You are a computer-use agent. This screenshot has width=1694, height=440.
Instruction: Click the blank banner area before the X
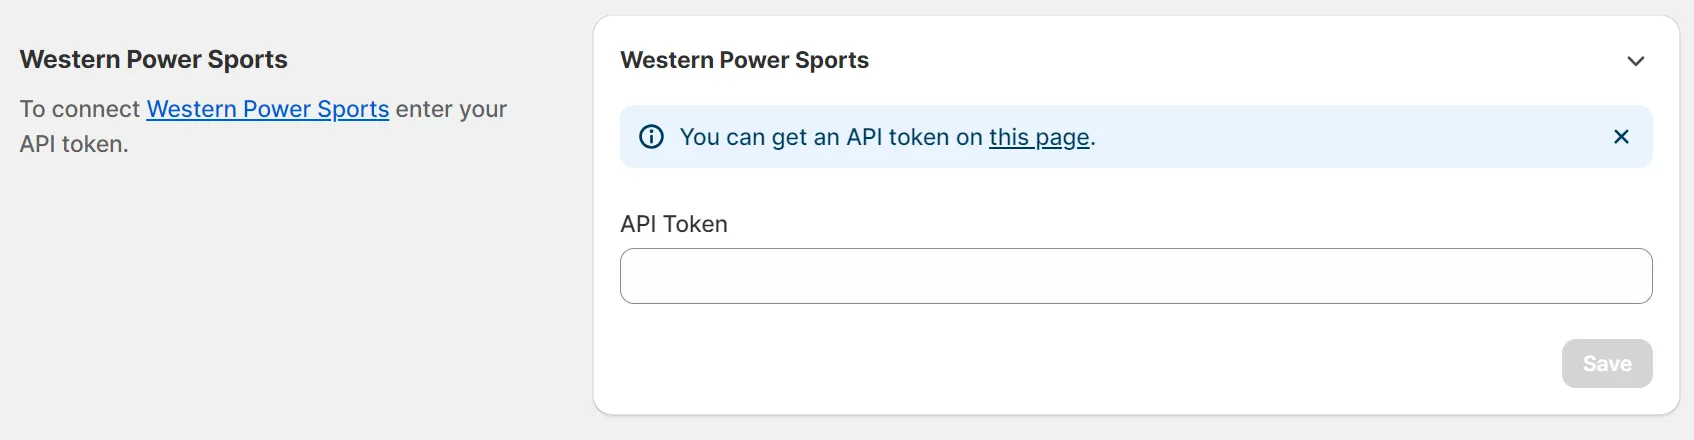1350,137
